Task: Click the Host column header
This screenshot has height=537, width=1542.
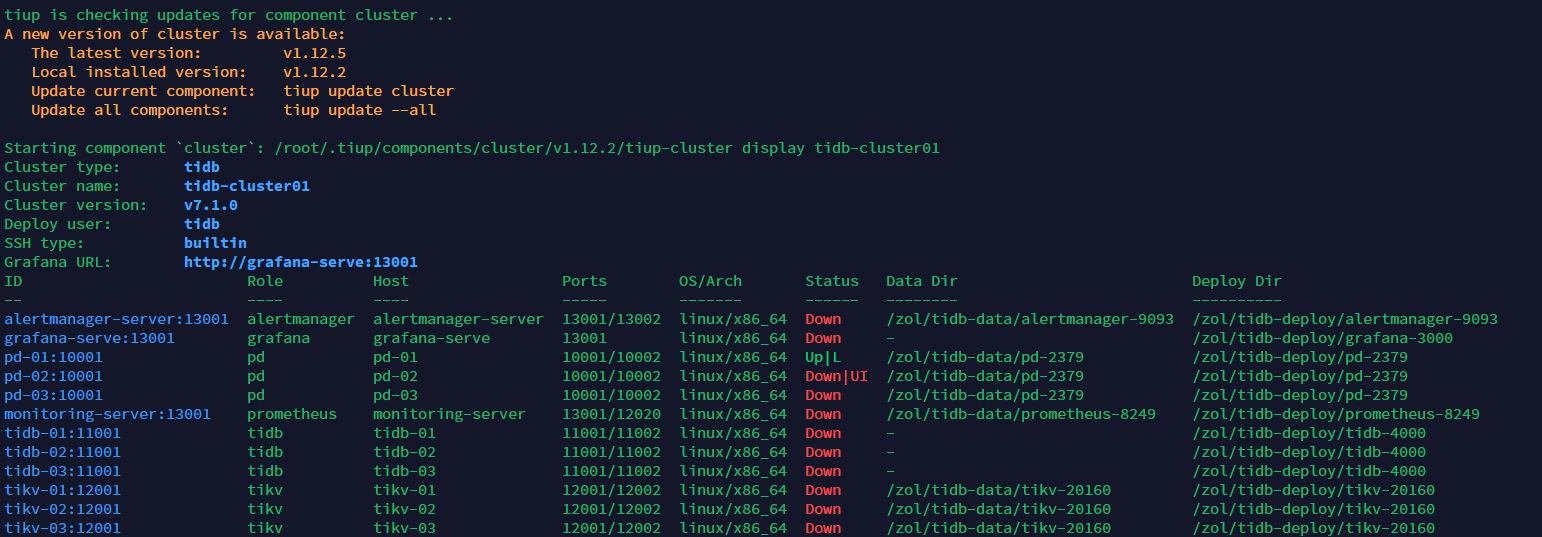Action: 391,281
